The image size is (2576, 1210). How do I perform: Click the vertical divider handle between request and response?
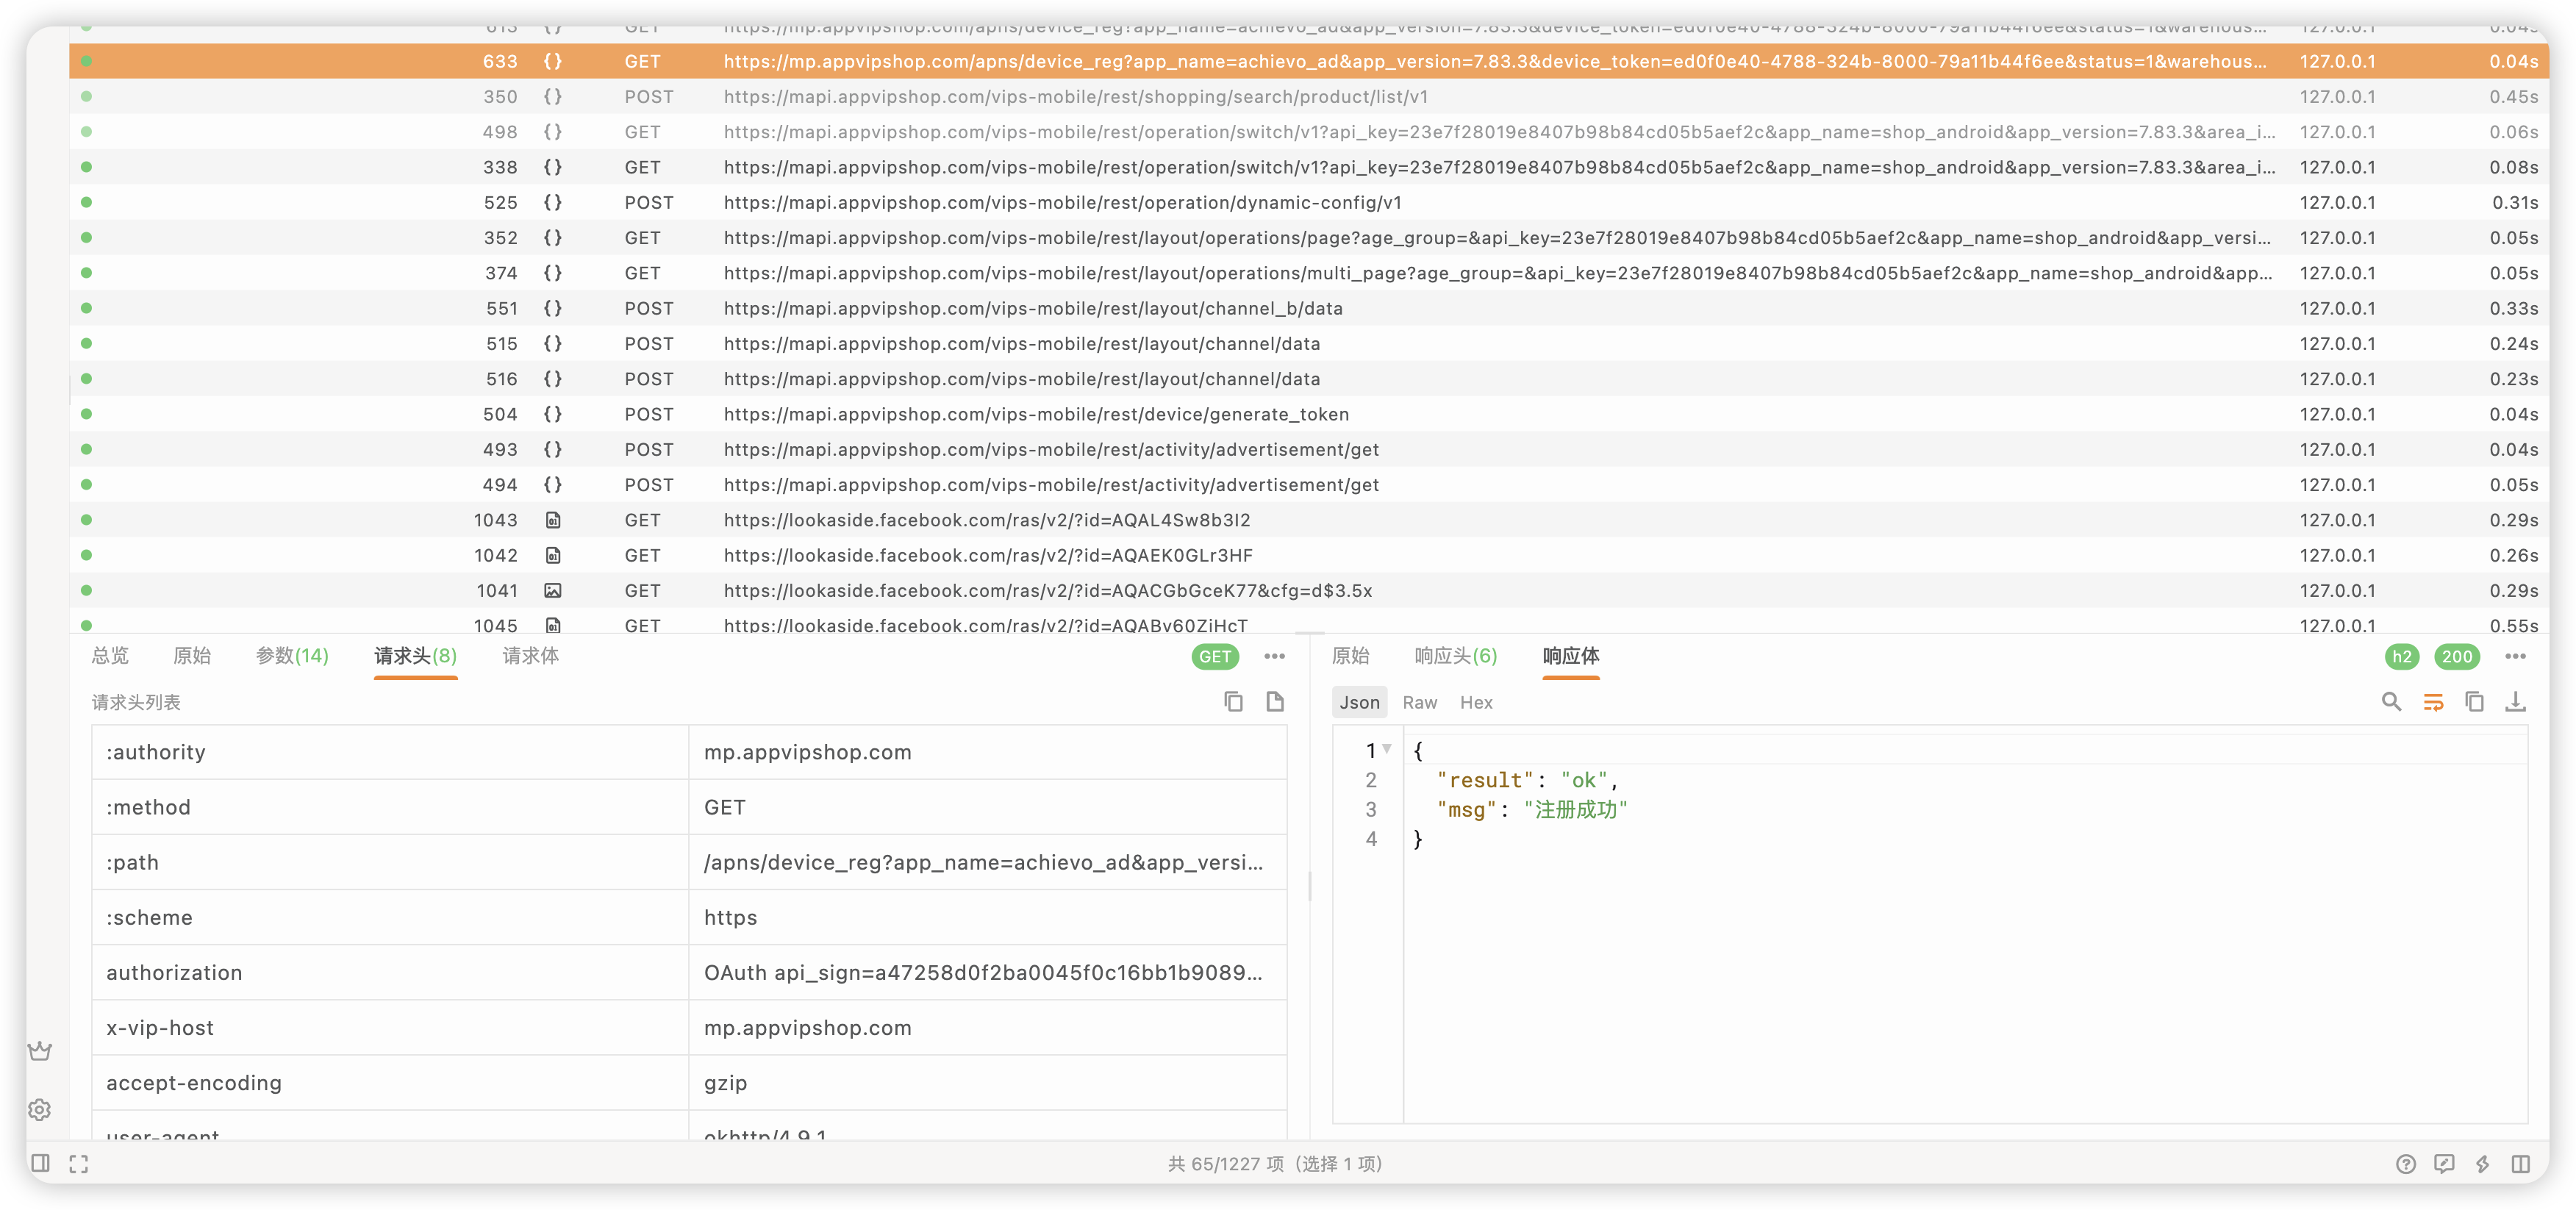1309,885
